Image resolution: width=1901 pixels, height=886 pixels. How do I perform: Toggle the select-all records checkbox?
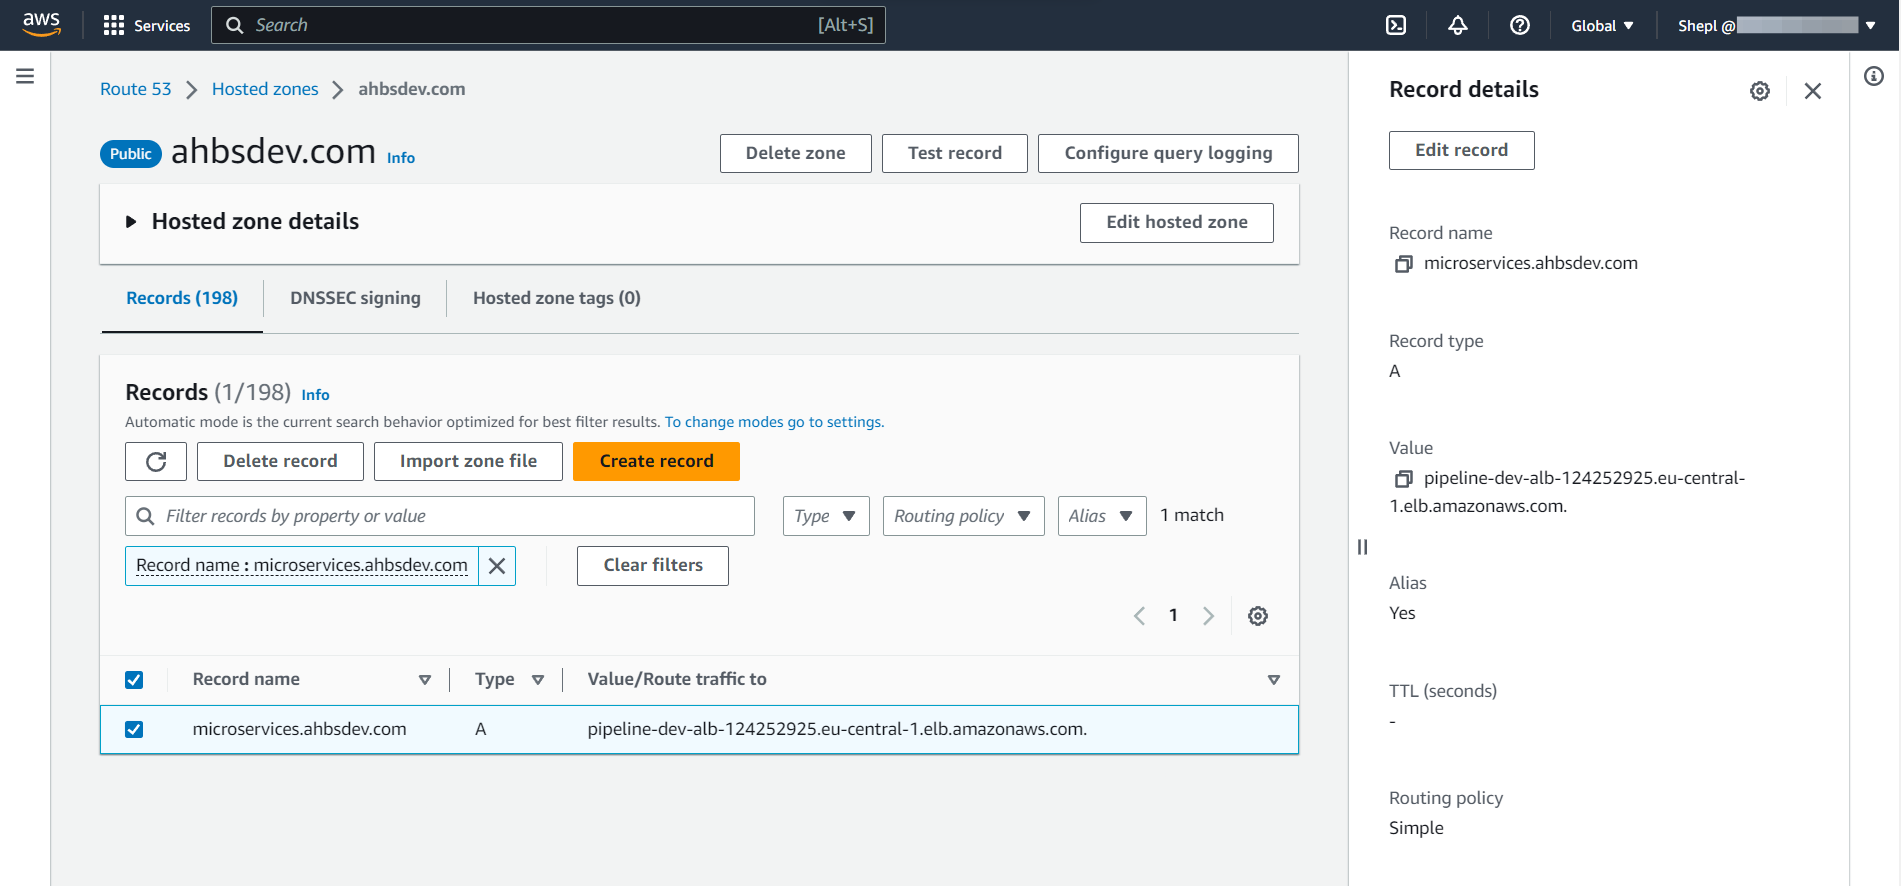coord(134,680)
